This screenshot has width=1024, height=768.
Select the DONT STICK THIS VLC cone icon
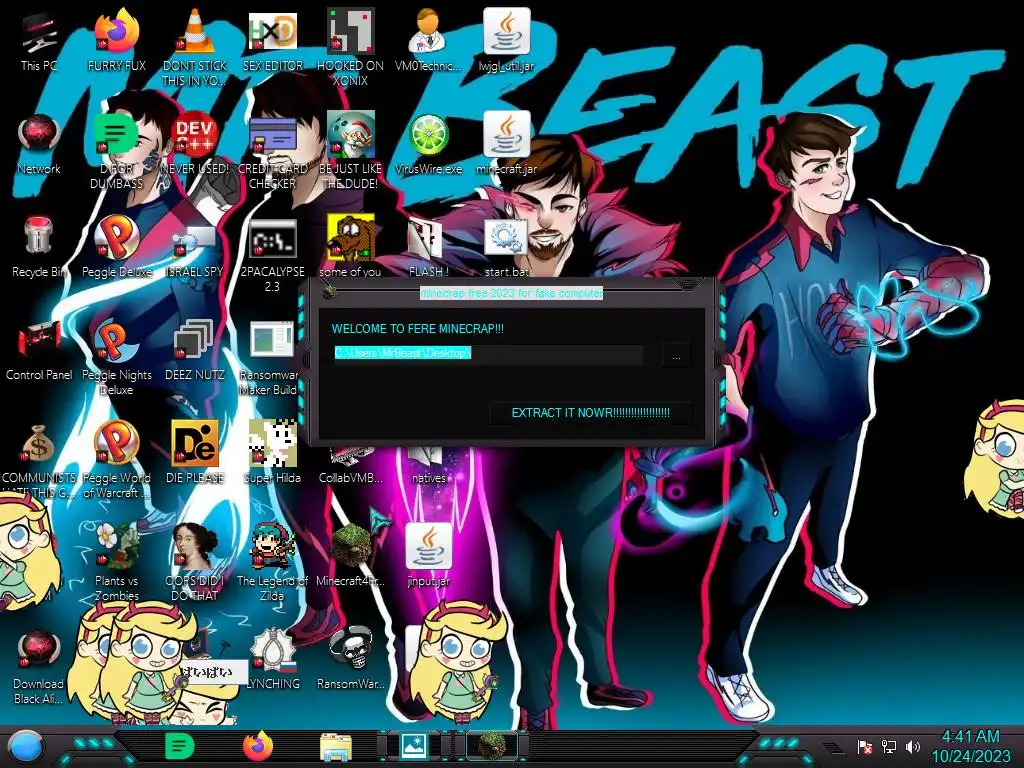coord(195,47)
